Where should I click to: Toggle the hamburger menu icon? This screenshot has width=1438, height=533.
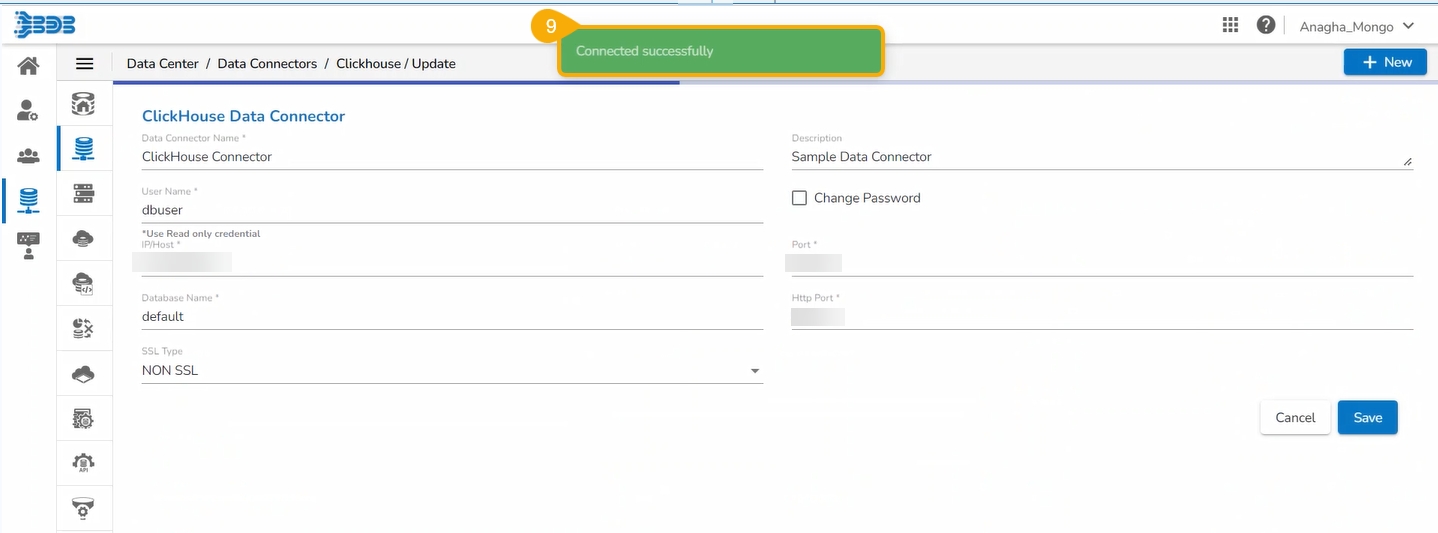click(85, 64)
